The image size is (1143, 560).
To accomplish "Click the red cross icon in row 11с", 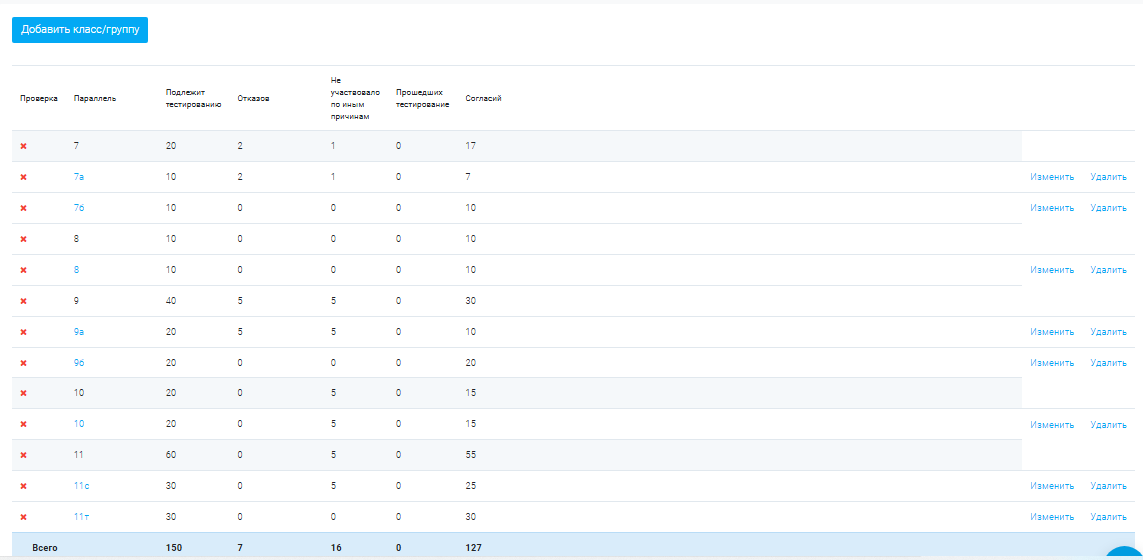I will (x=24, y=486).
